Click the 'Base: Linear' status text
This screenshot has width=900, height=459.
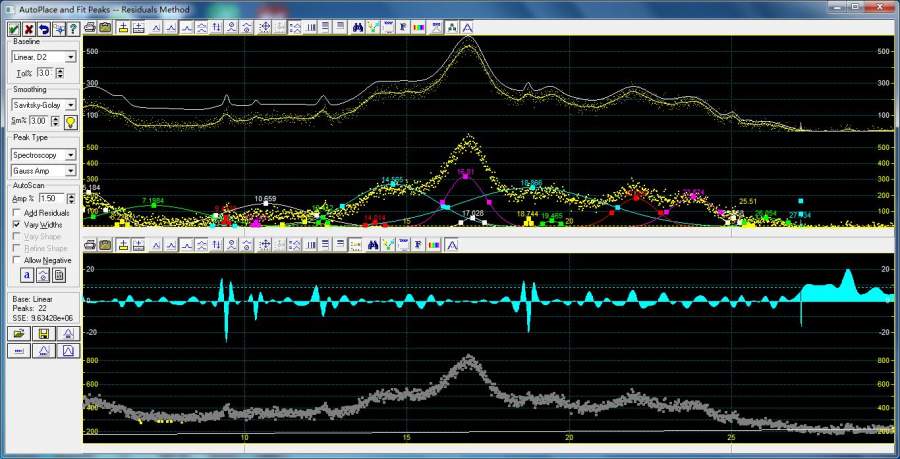[32, 299]
